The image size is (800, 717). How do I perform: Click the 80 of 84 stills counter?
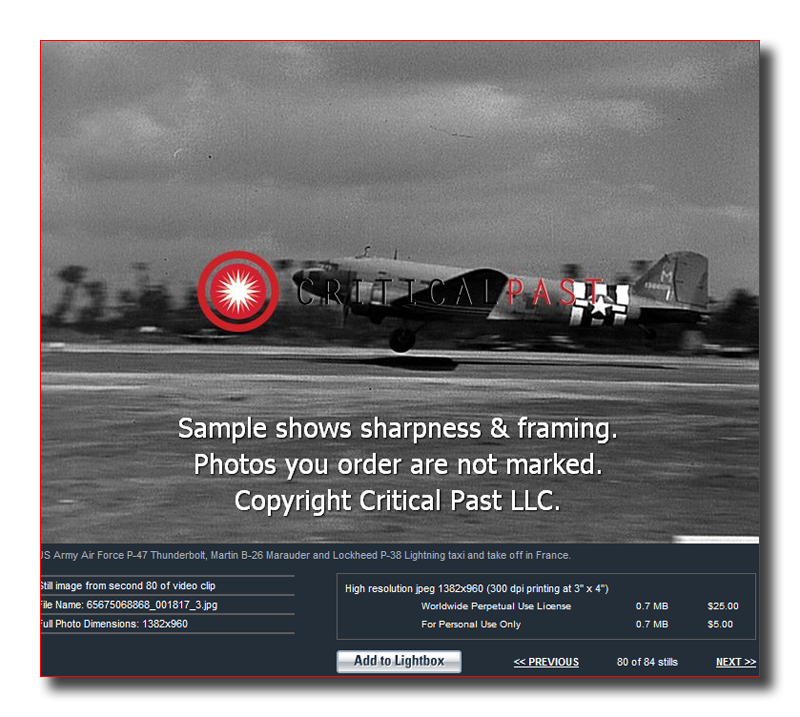click(x=647, y=662)
